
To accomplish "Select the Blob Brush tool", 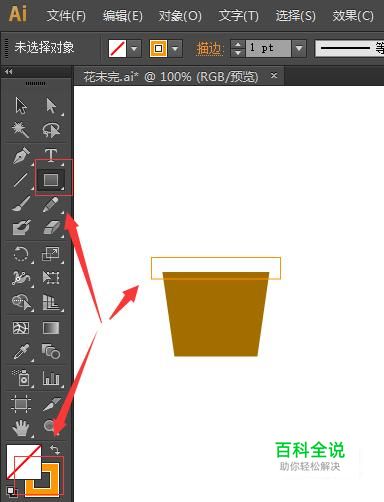I will (x=21, y=227).
